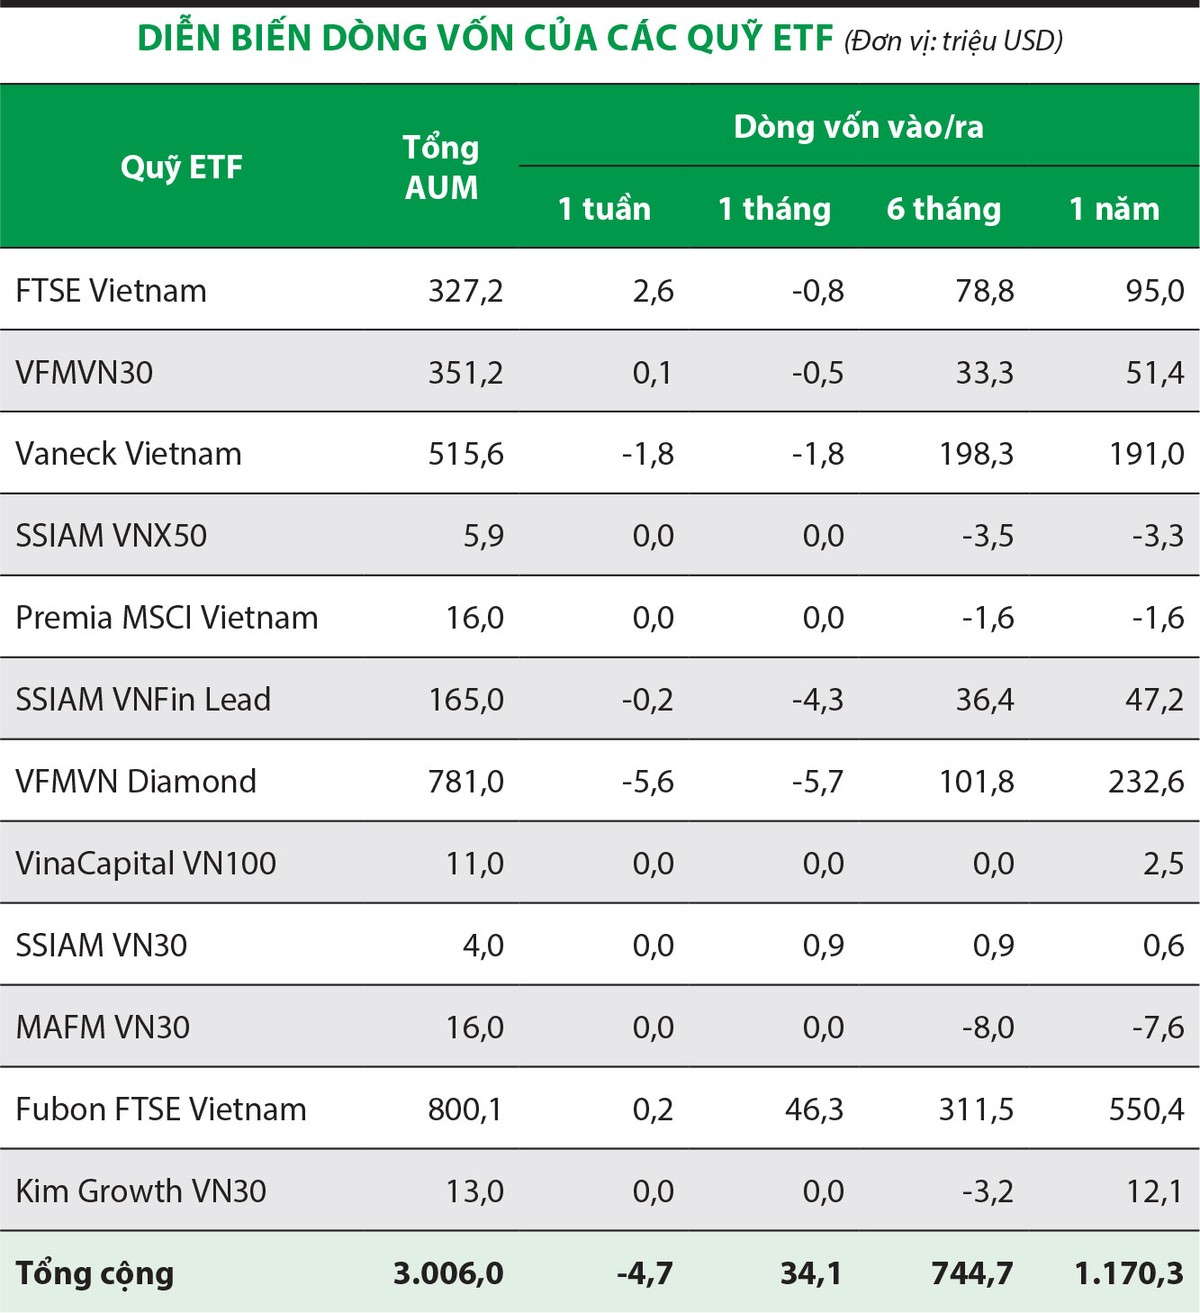Select the '1 tháng' column header
The image size is (1200, 1313).
774,208
